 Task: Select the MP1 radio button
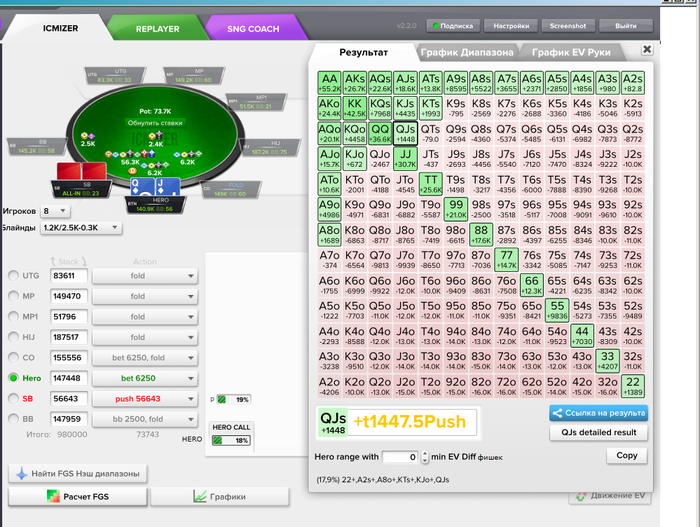(13, 316)
